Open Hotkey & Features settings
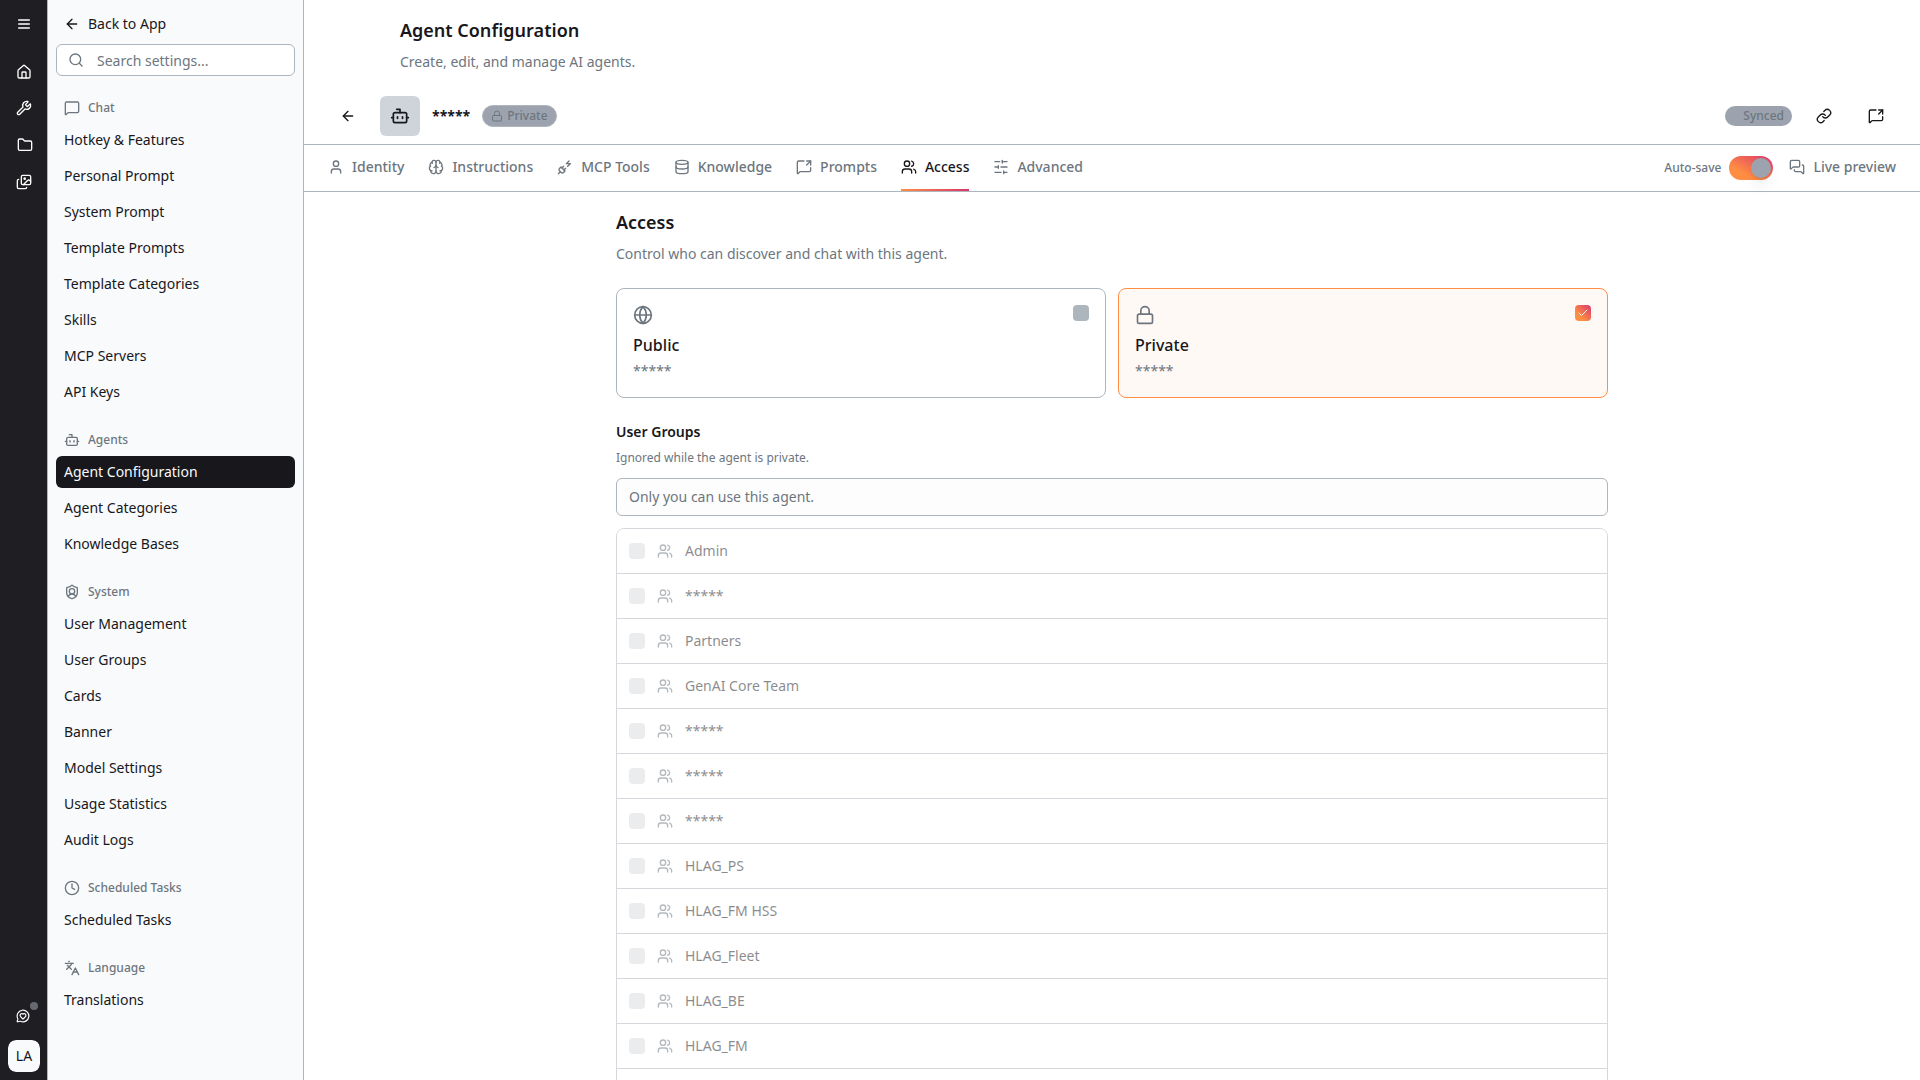The height and width of the screenshot is (1080, 1920). pos(175,140)
